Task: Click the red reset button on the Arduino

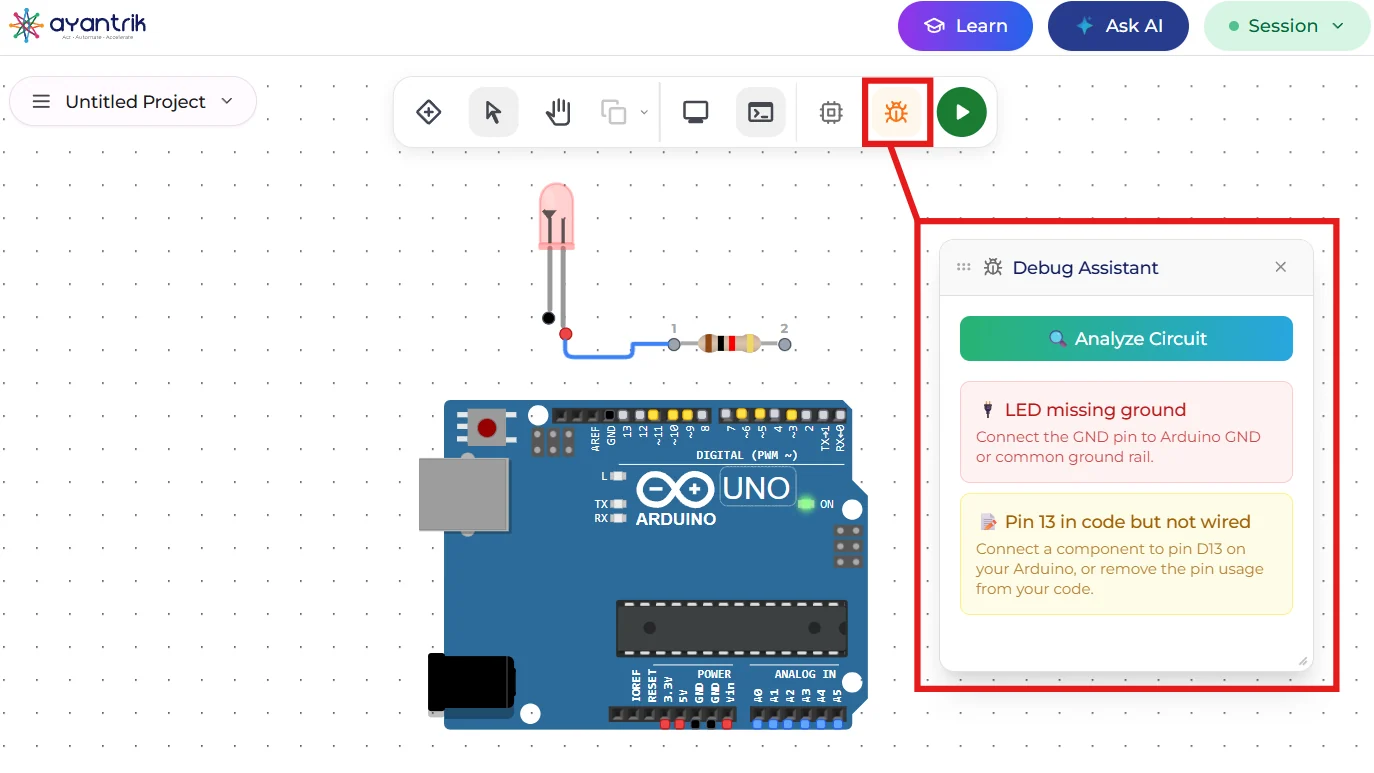Action: pyautogui.click(x=487, y=429)
